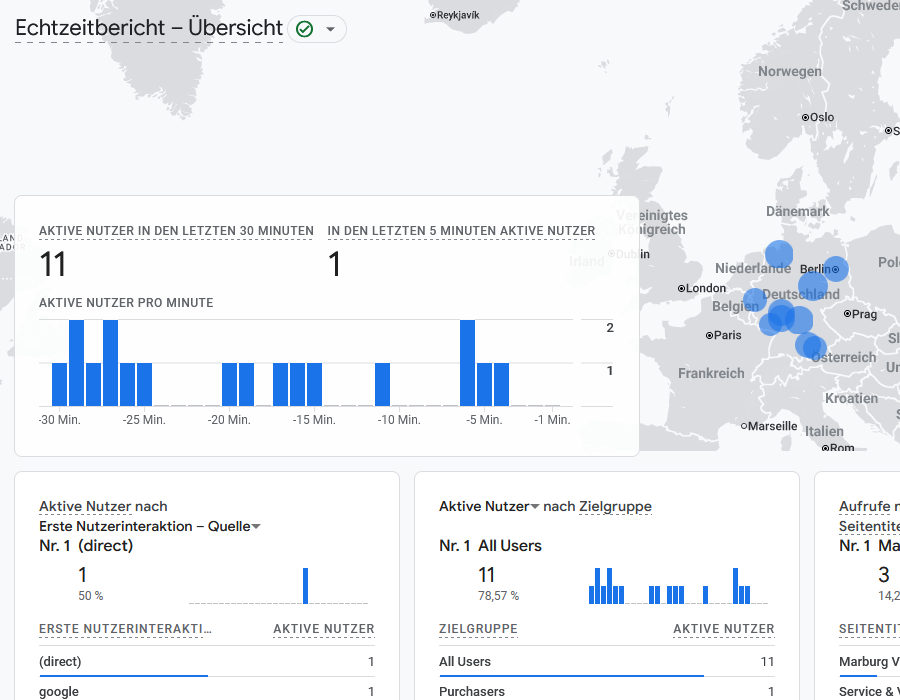
Task: Select the 'google' source row
Action: click(59, 692)
